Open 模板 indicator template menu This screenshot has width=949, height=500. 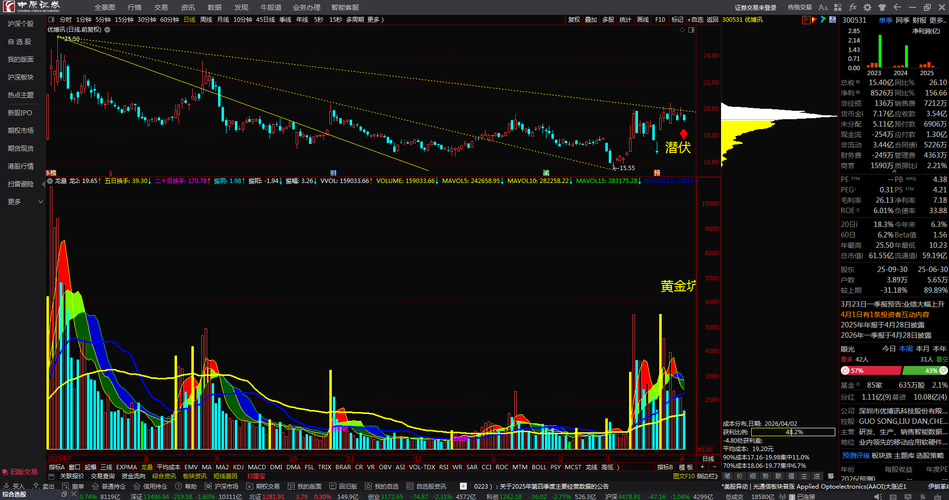coord(686,467)
